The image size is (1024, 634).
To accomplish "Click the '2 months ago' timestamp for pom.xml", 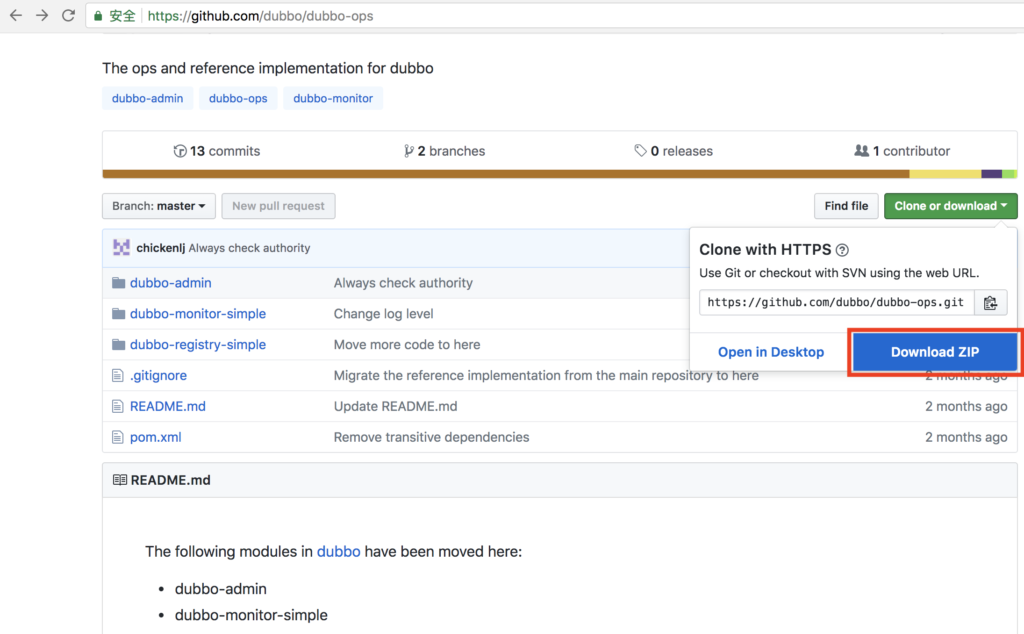I will [966, 437].
